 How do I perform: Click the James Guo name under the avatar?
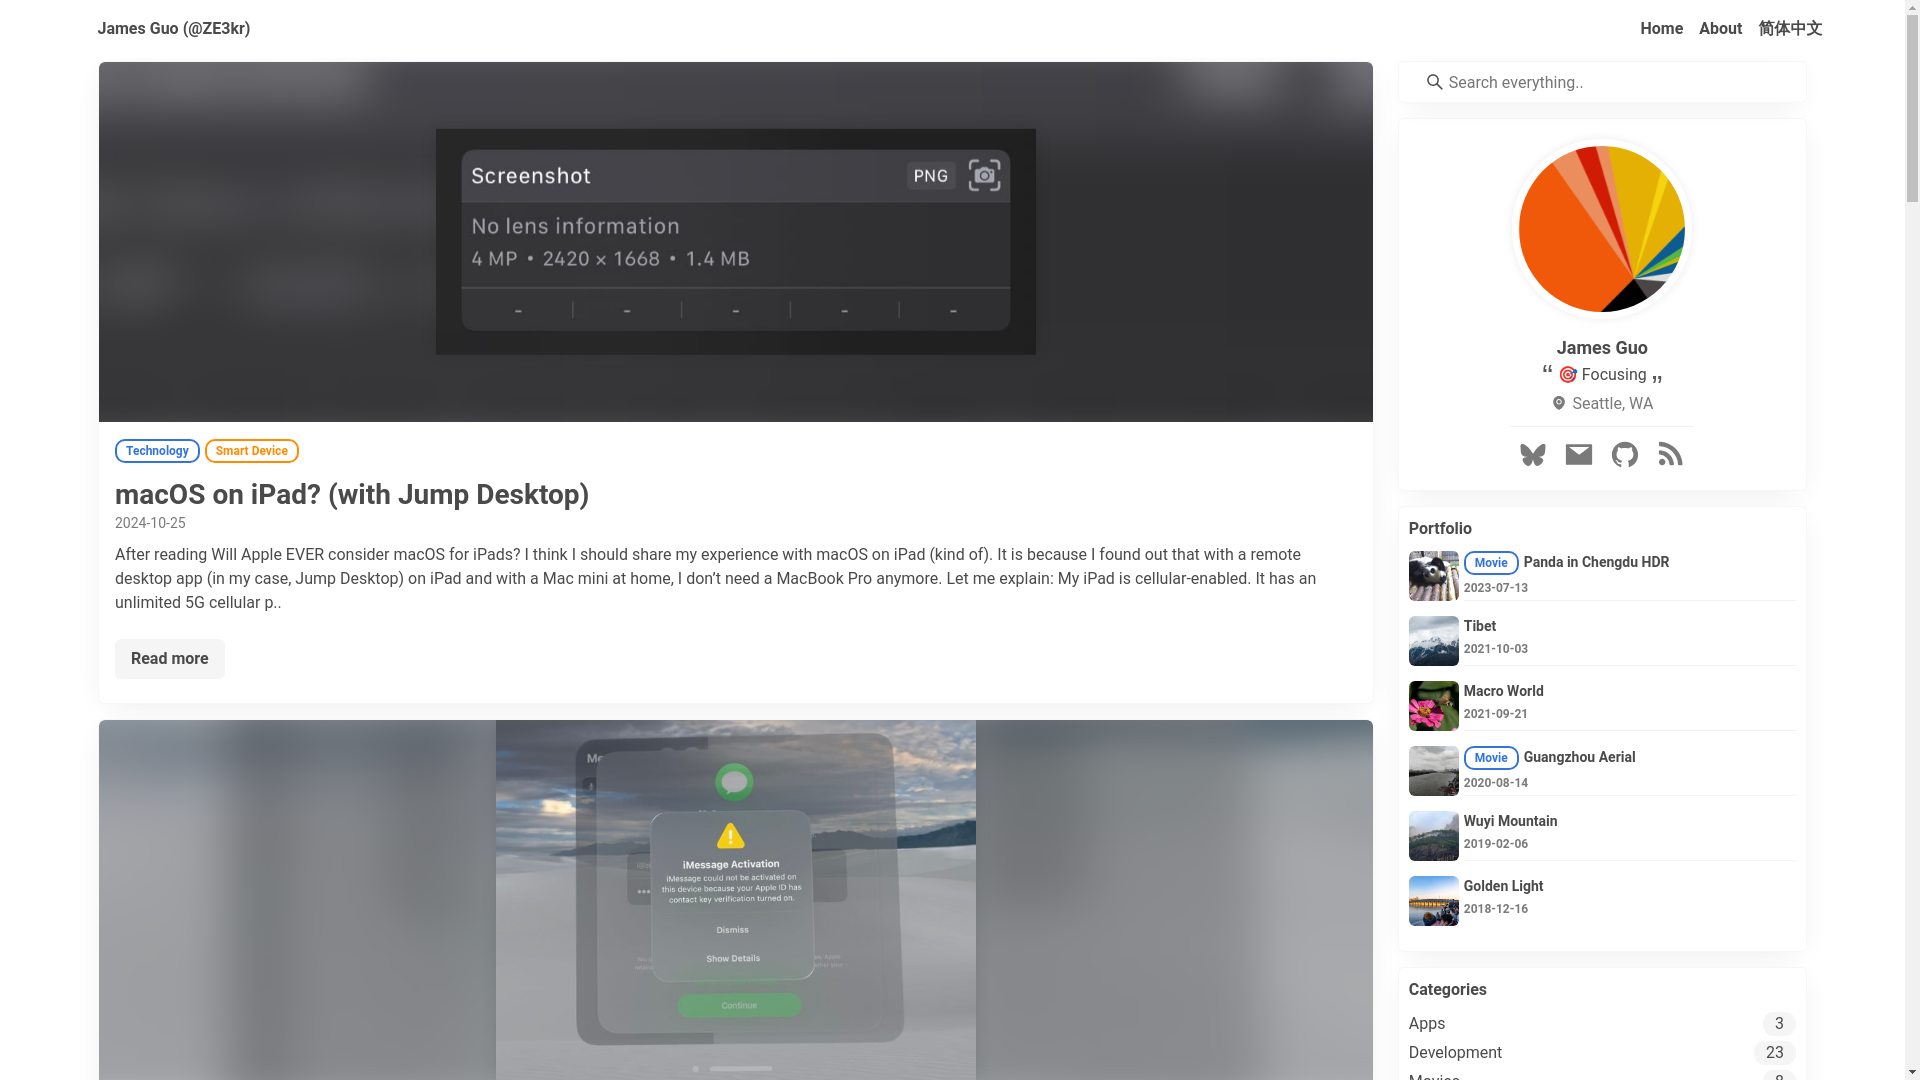pyautogui.click(x=1602, y=348)
